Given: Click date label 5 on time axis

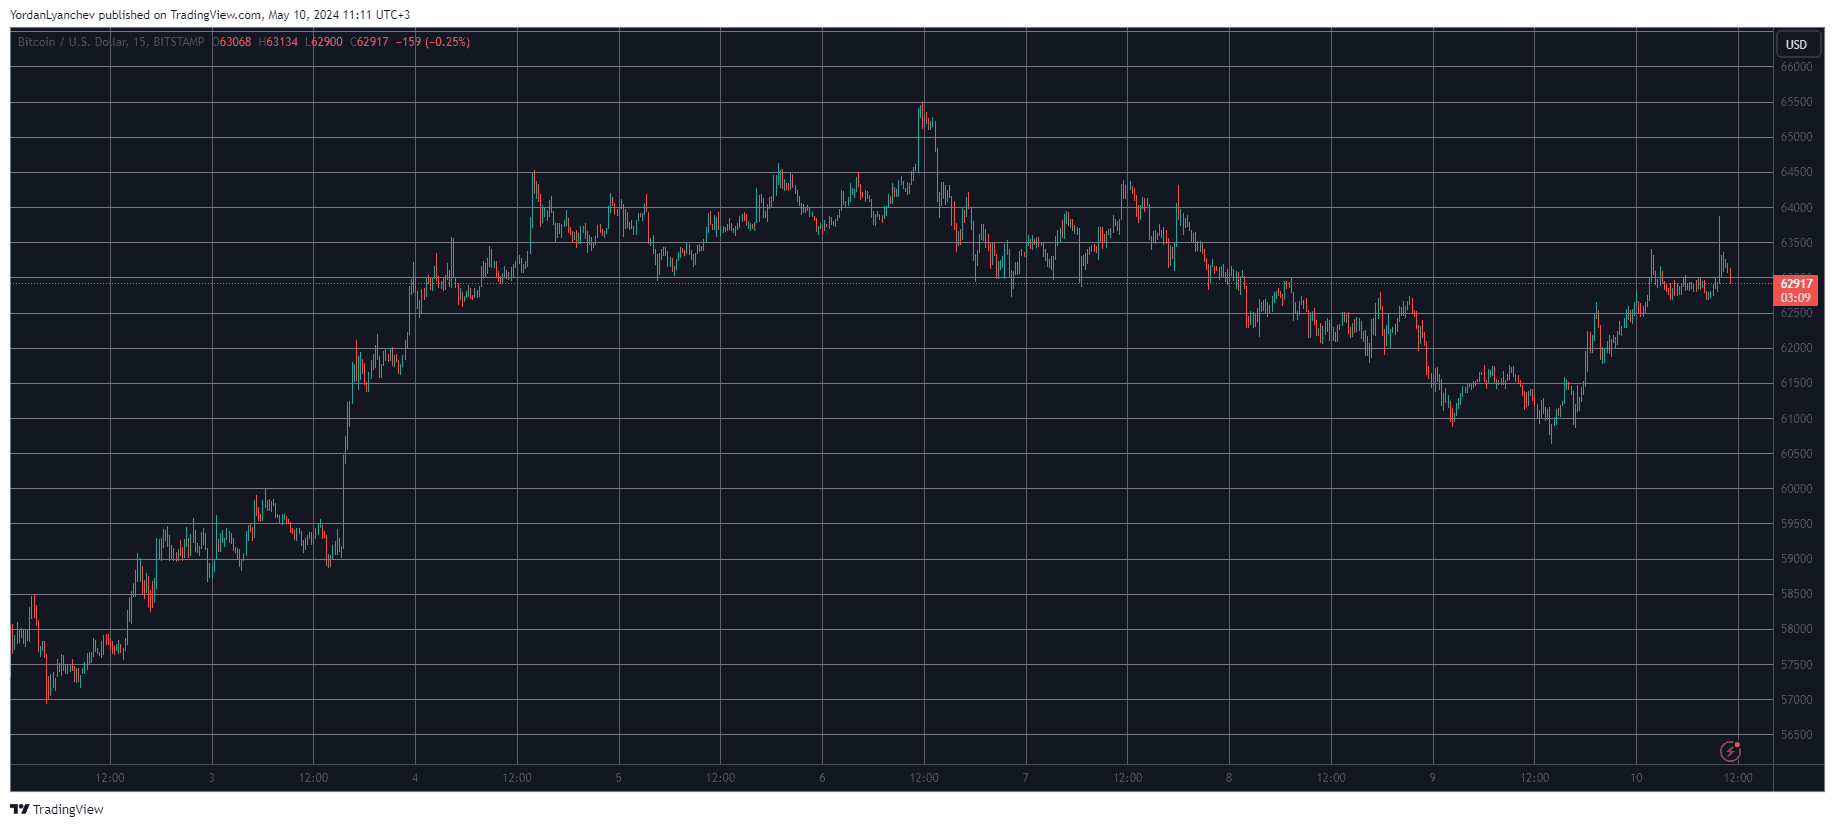Looking at the screenshot, I should point(619,778).
